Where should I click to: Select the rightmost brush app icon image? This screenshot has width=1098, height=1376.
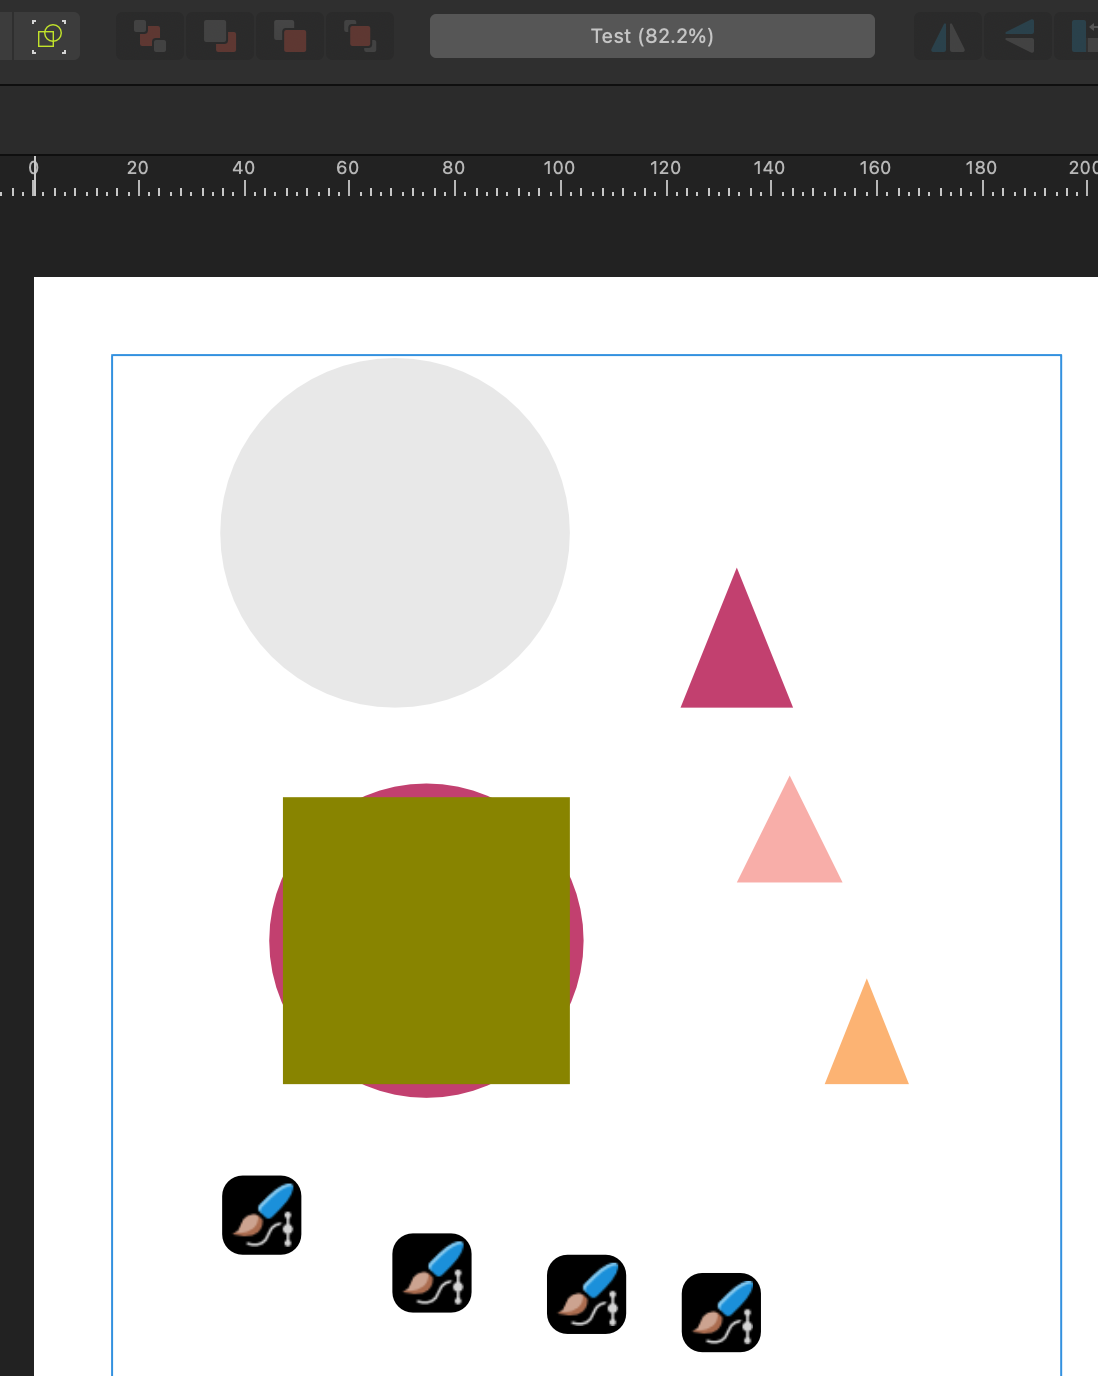click(721, 1312)
